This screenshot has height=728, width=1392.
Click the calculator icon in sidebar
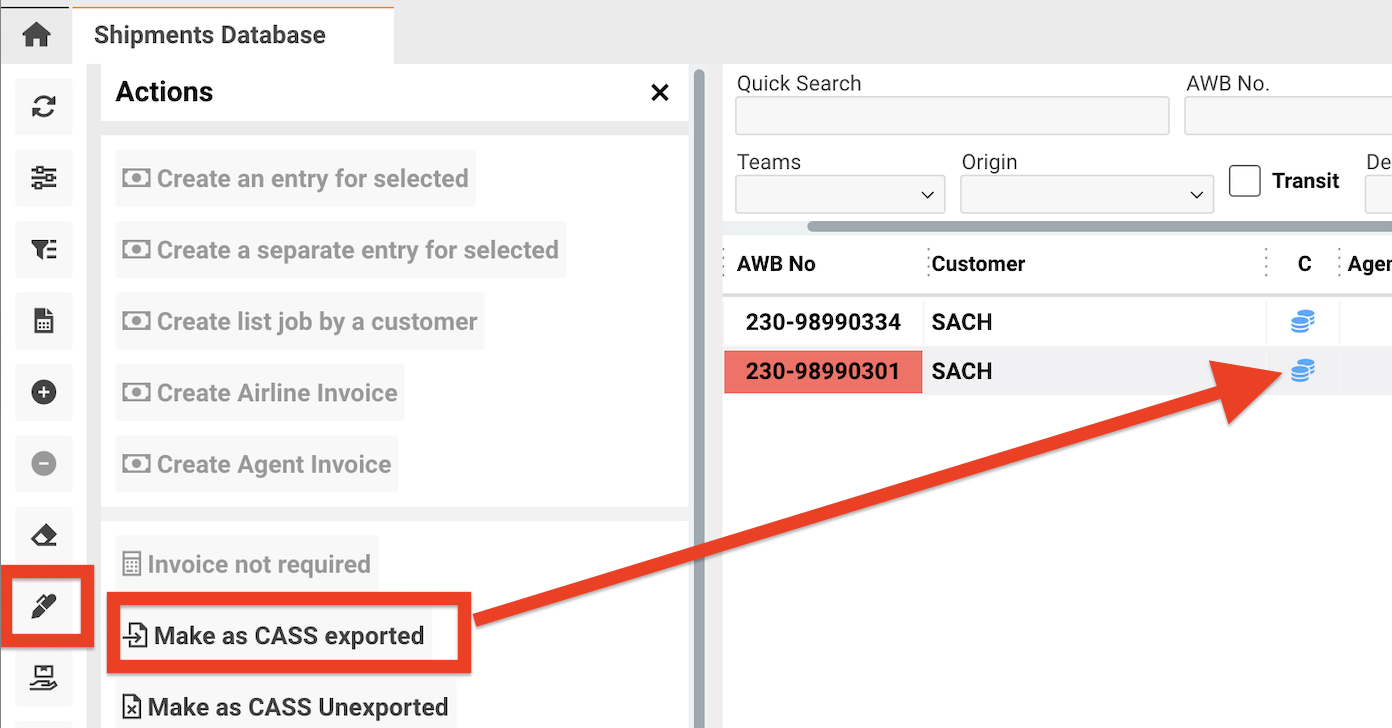click(x=44, y=321)
